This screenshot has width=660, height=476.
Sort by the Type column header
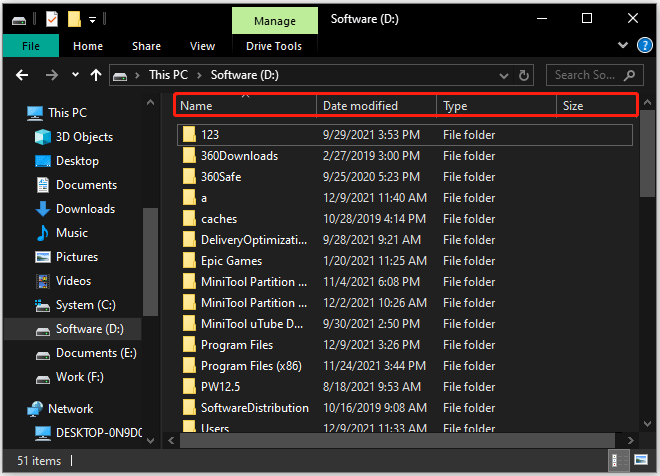pos(497,105)
